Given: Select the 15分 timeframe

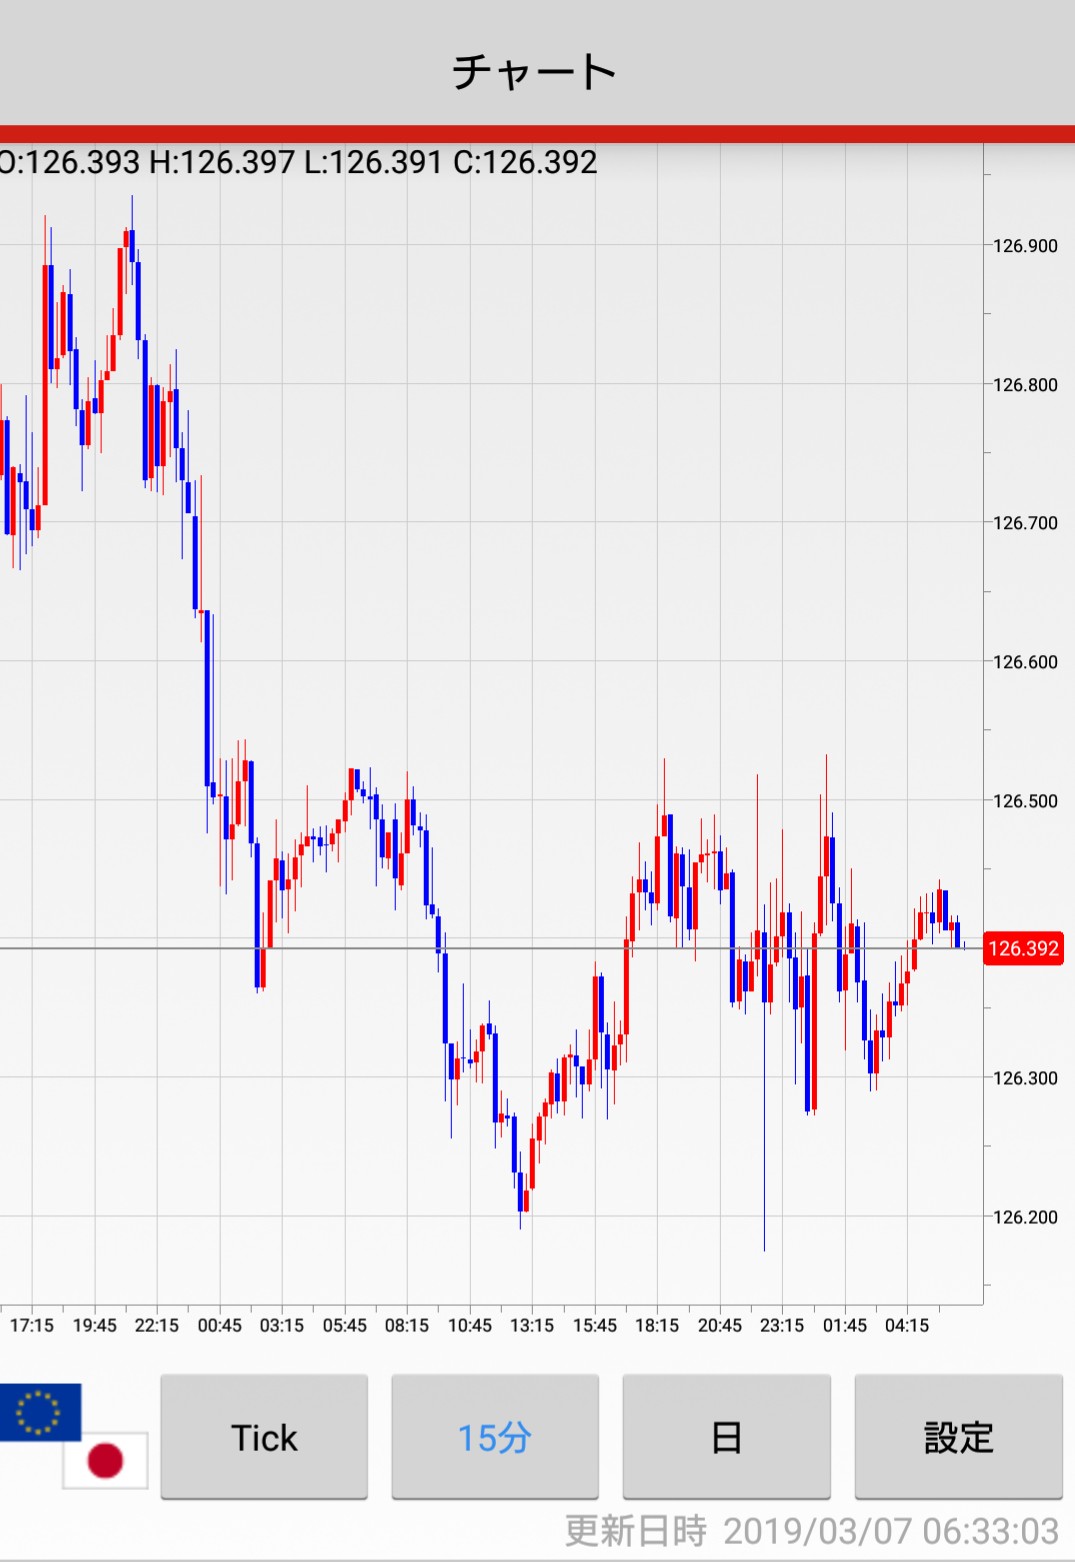Looking at the screenshot, I should click(x=495, y=1437).
